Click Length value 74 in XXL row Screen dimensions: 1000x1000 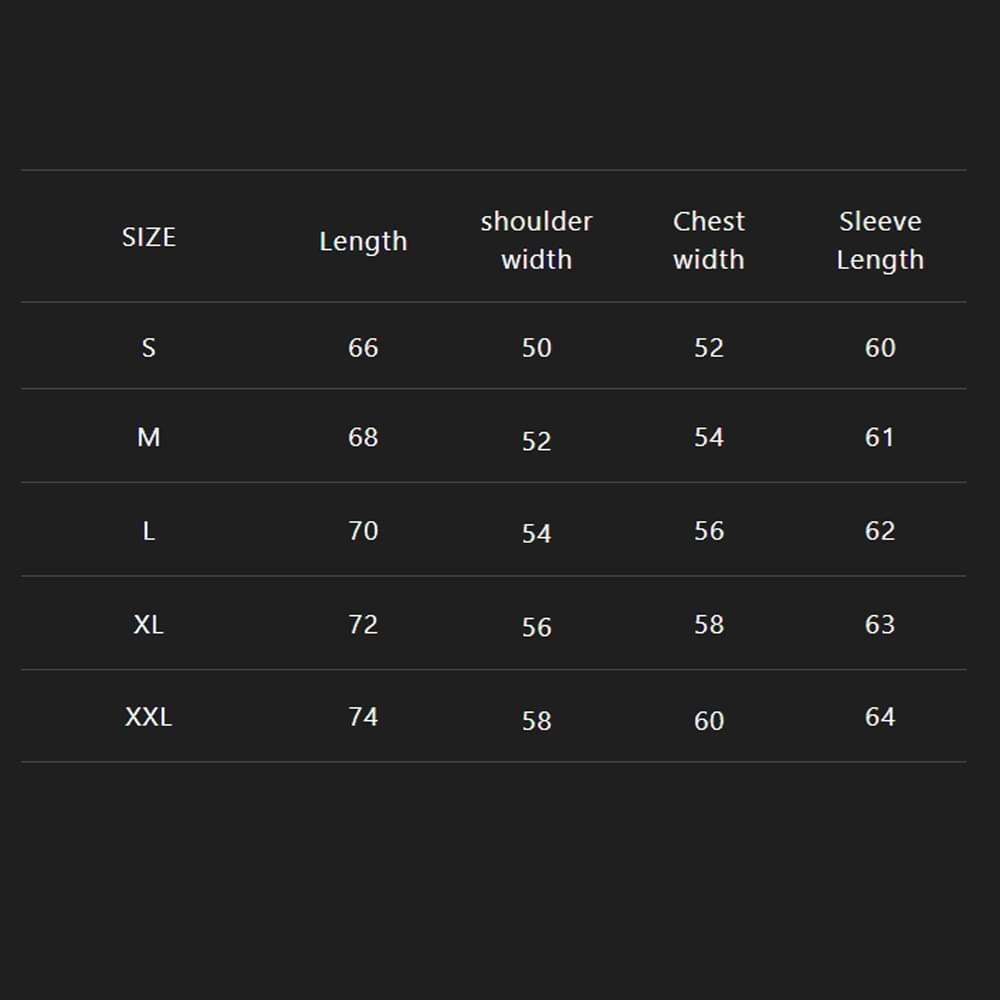(363, 717)
